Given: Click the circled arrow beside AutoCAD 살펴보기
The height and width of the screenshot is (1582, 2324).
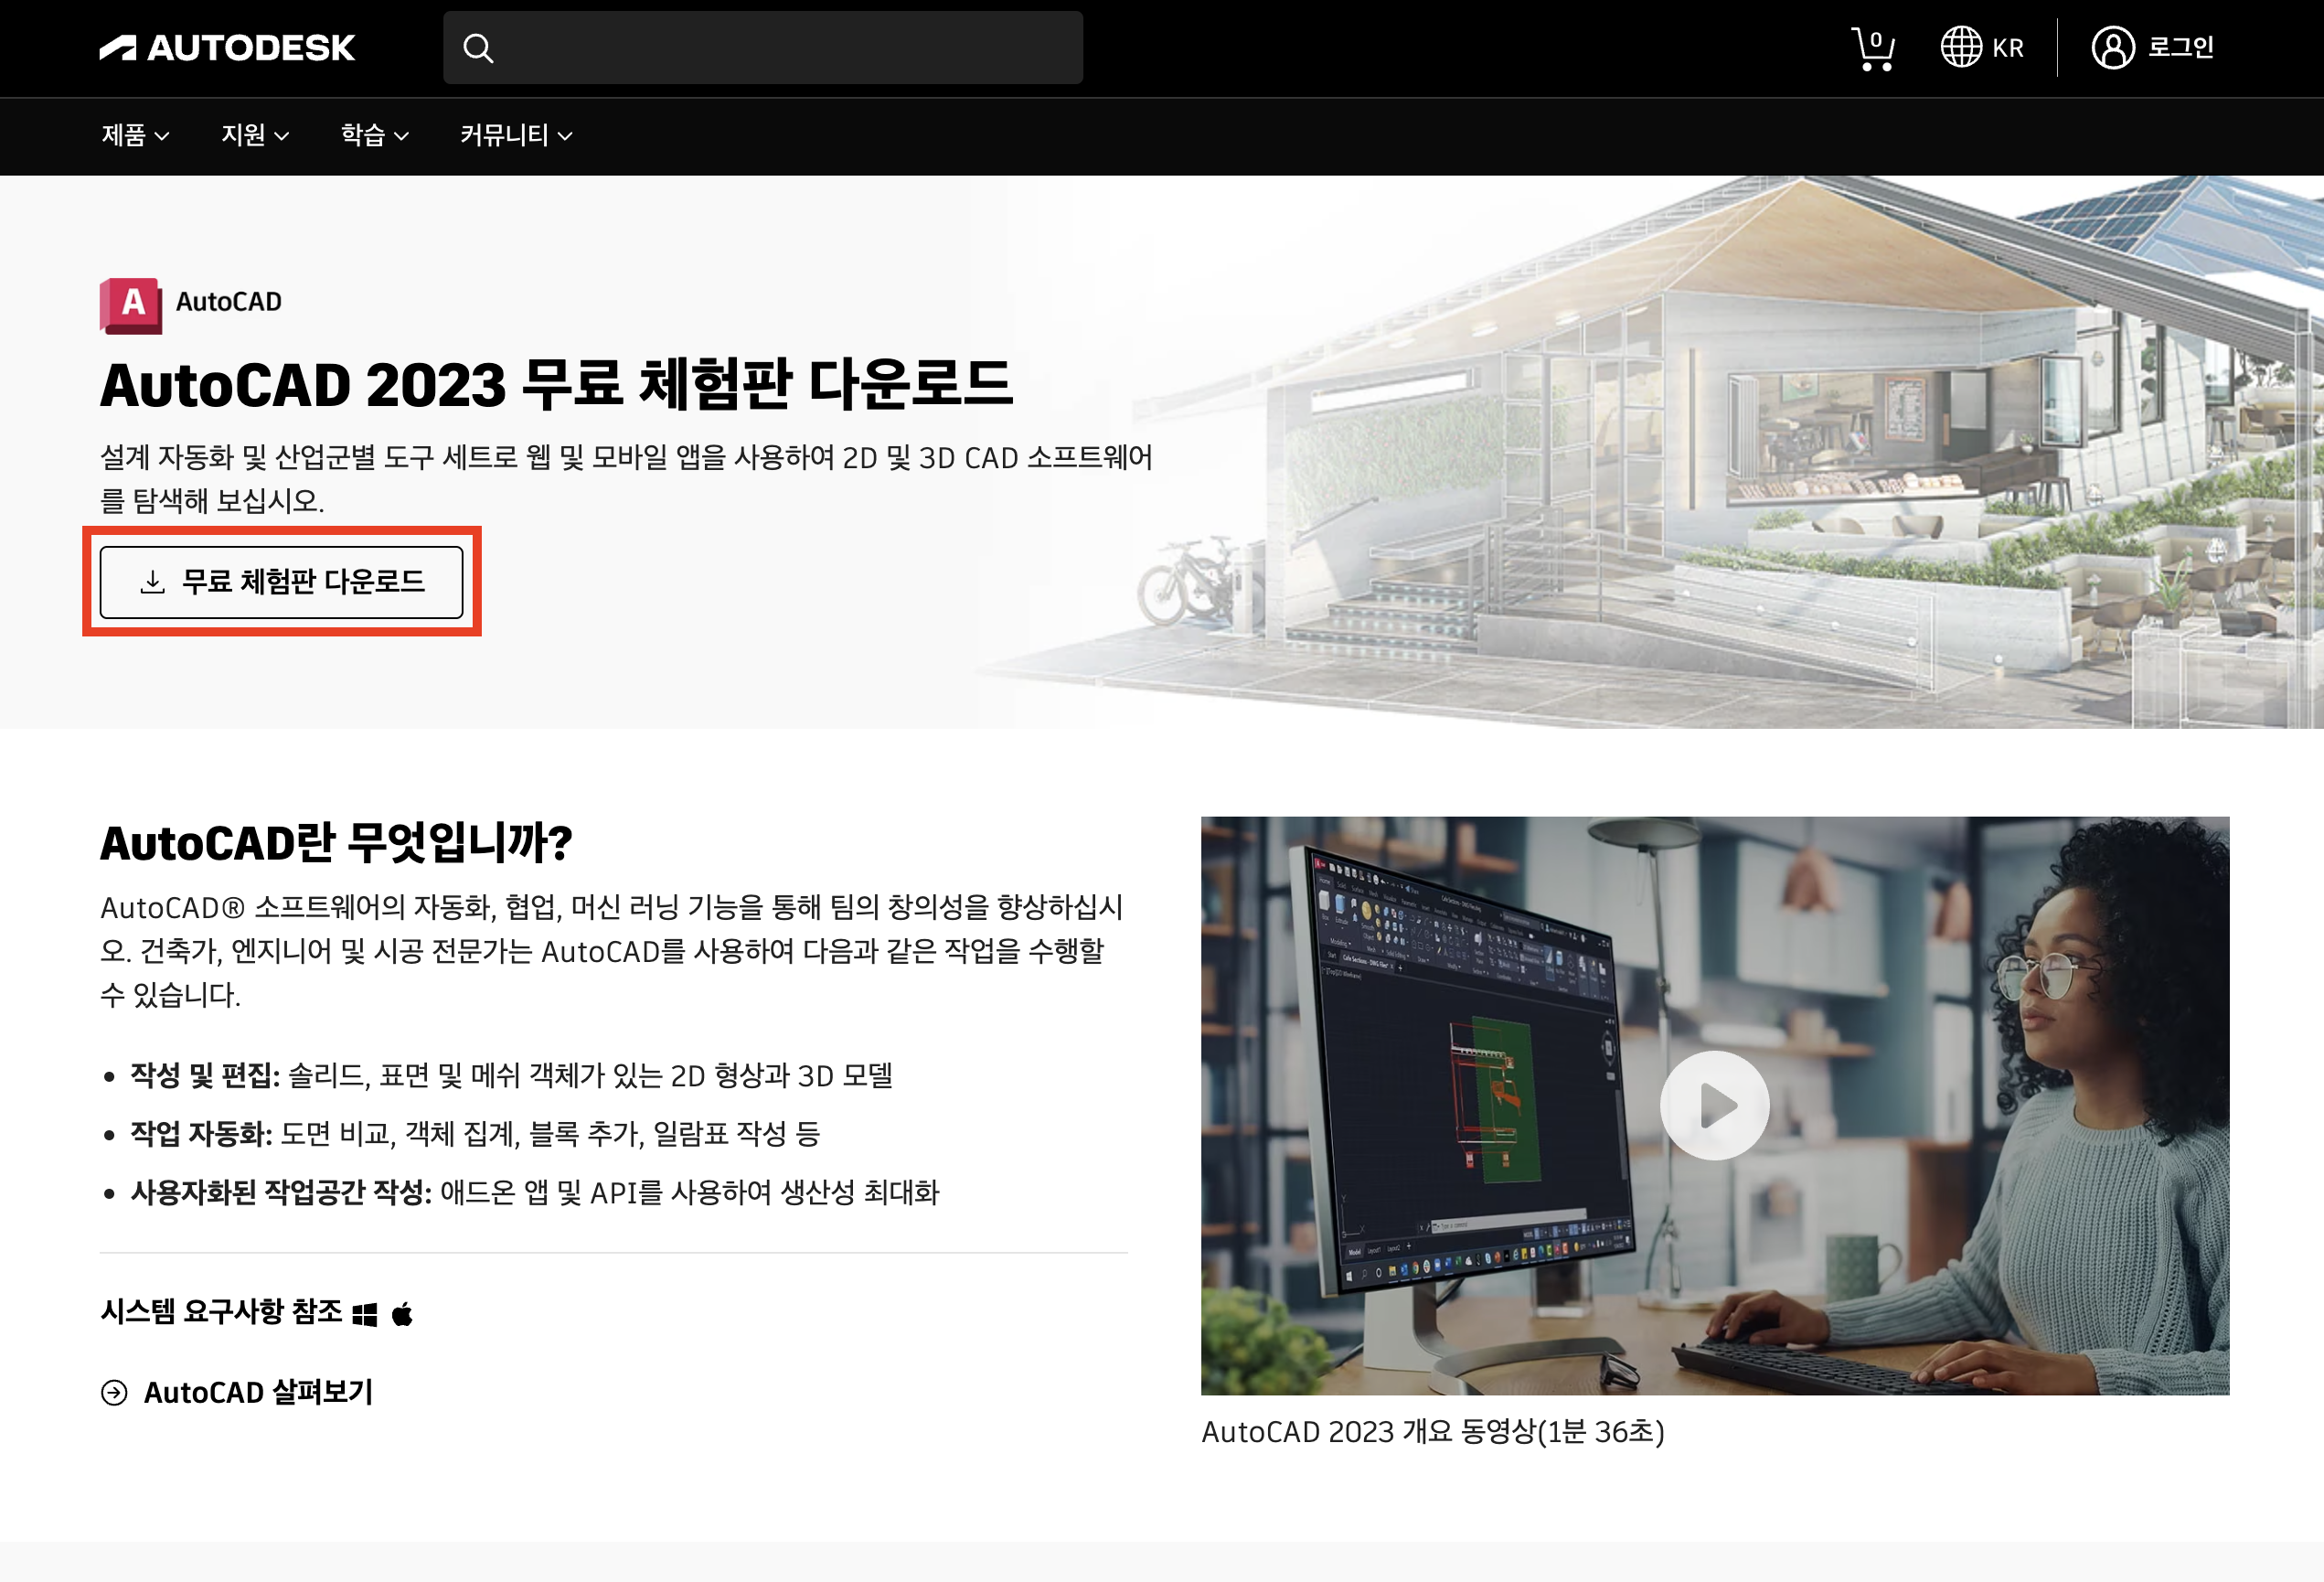Looking at the screenshot, I should pyautogui.click(x=114, y=1392).
